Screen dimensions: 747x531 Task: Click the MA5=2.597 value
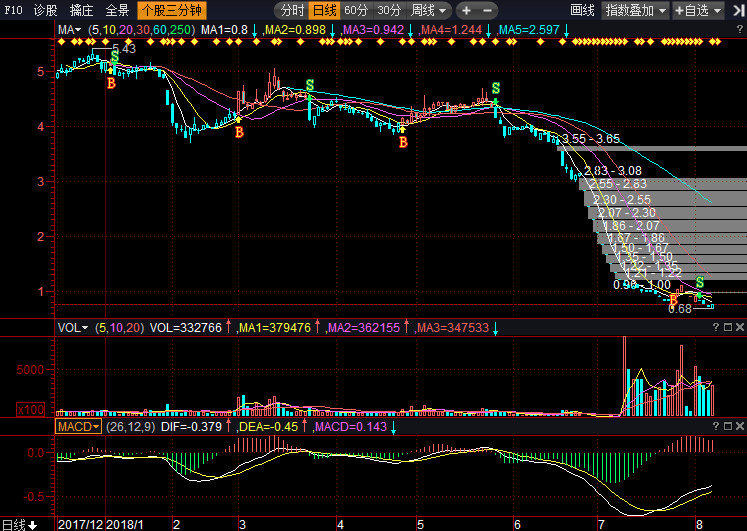(x=529, y=30)
